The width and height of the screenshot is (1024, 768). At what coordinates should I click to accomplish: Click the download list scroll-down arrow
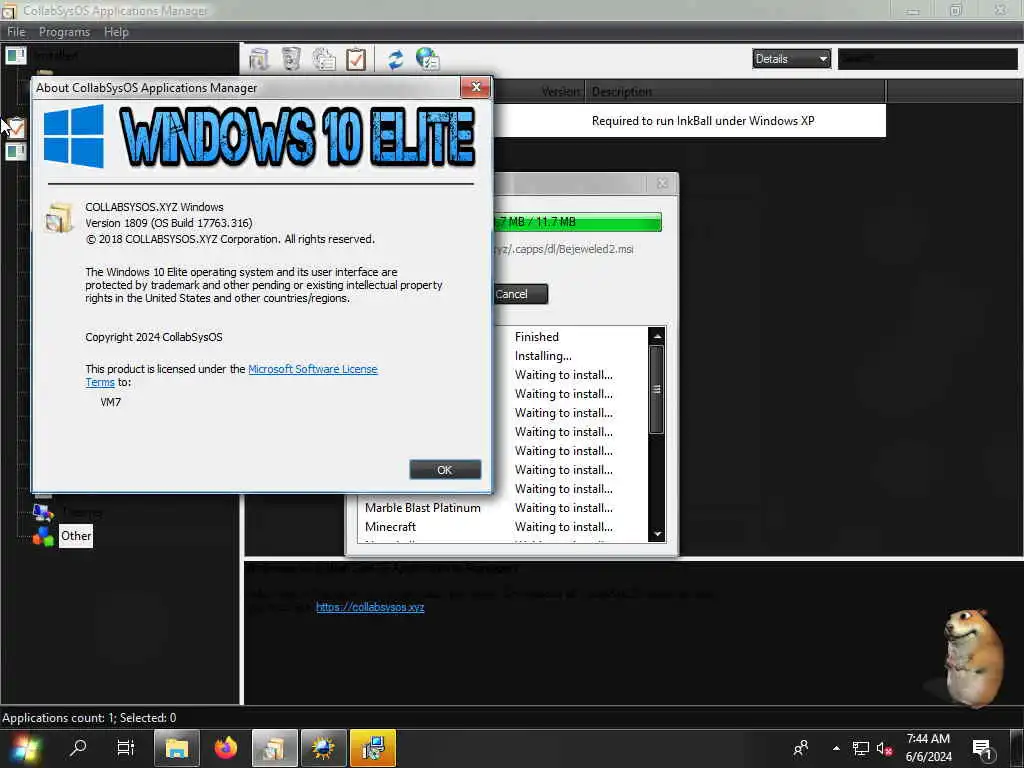[x=657, y=534]
